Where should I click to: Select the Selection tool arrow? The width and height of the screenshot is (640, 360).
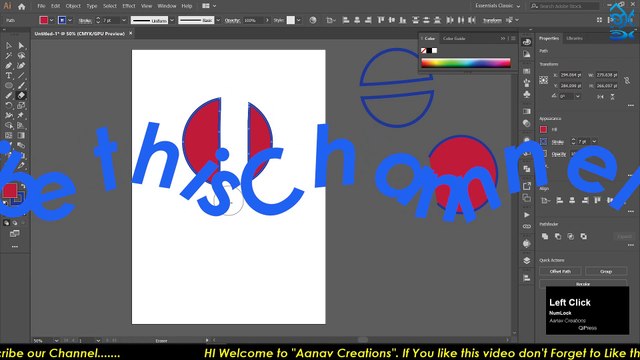[9, 46]
